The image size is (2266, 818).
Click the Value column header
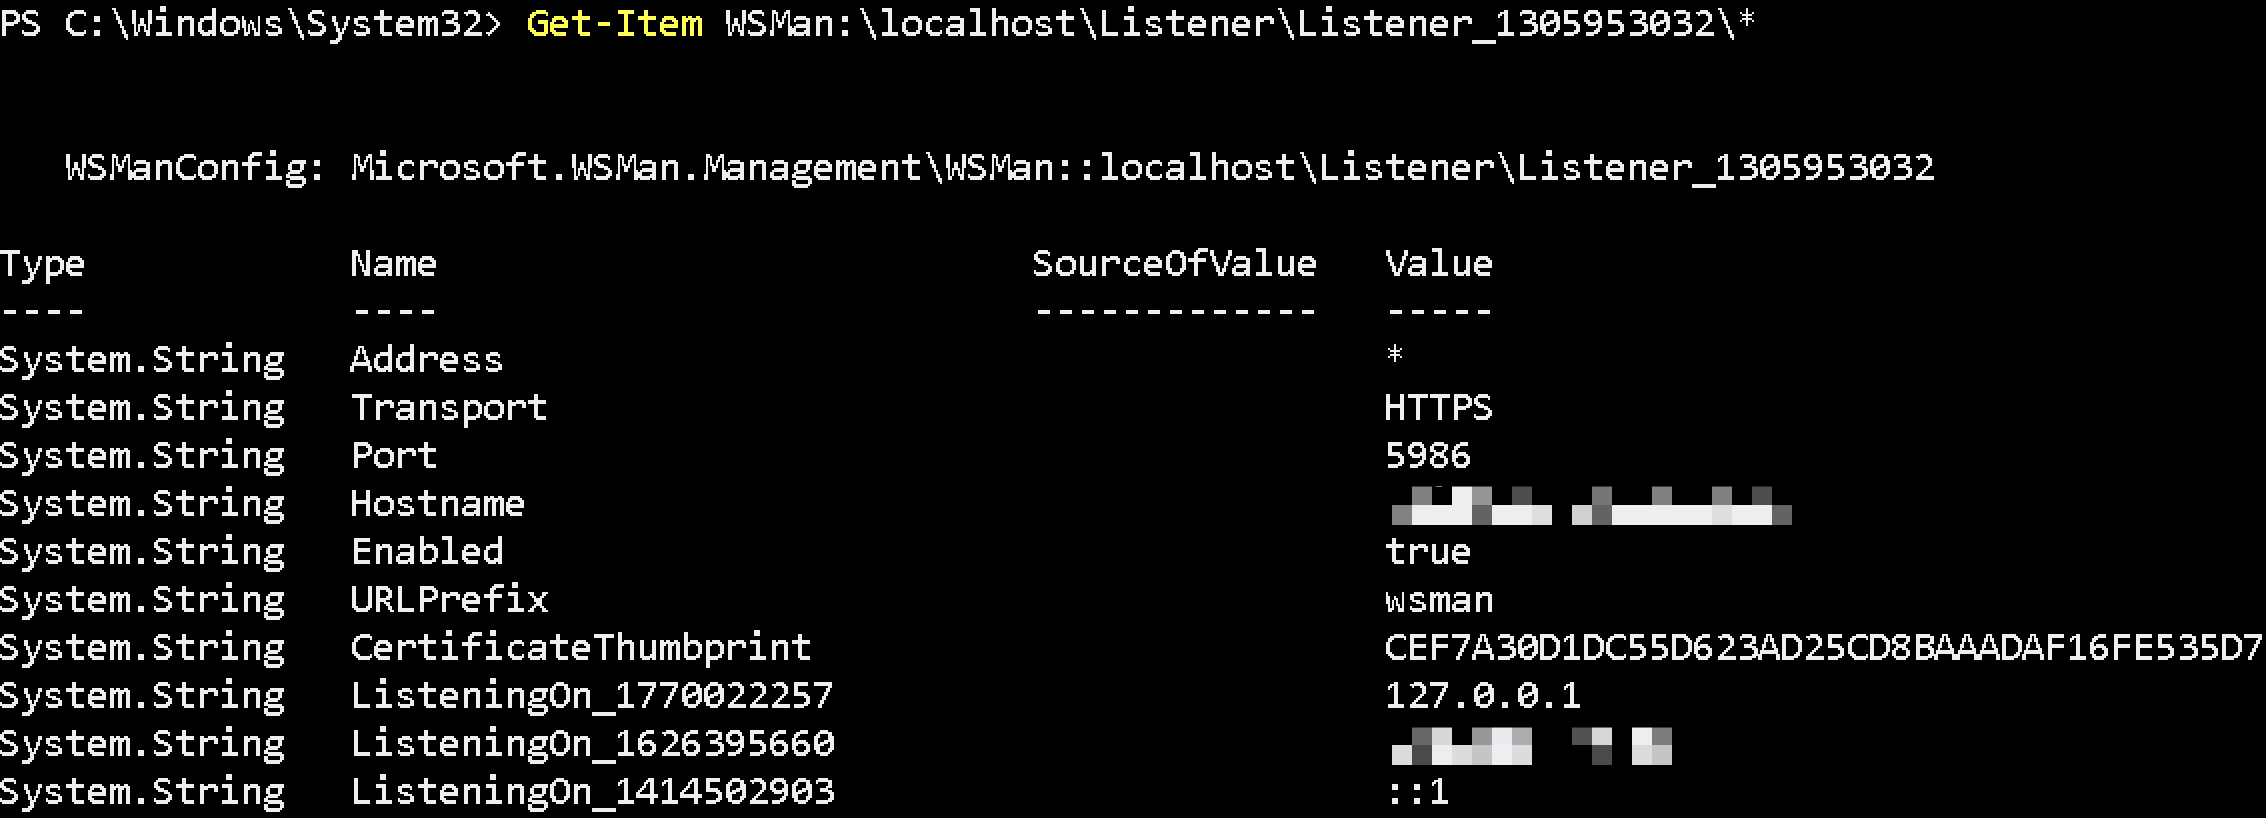(x=1438, y=264)
